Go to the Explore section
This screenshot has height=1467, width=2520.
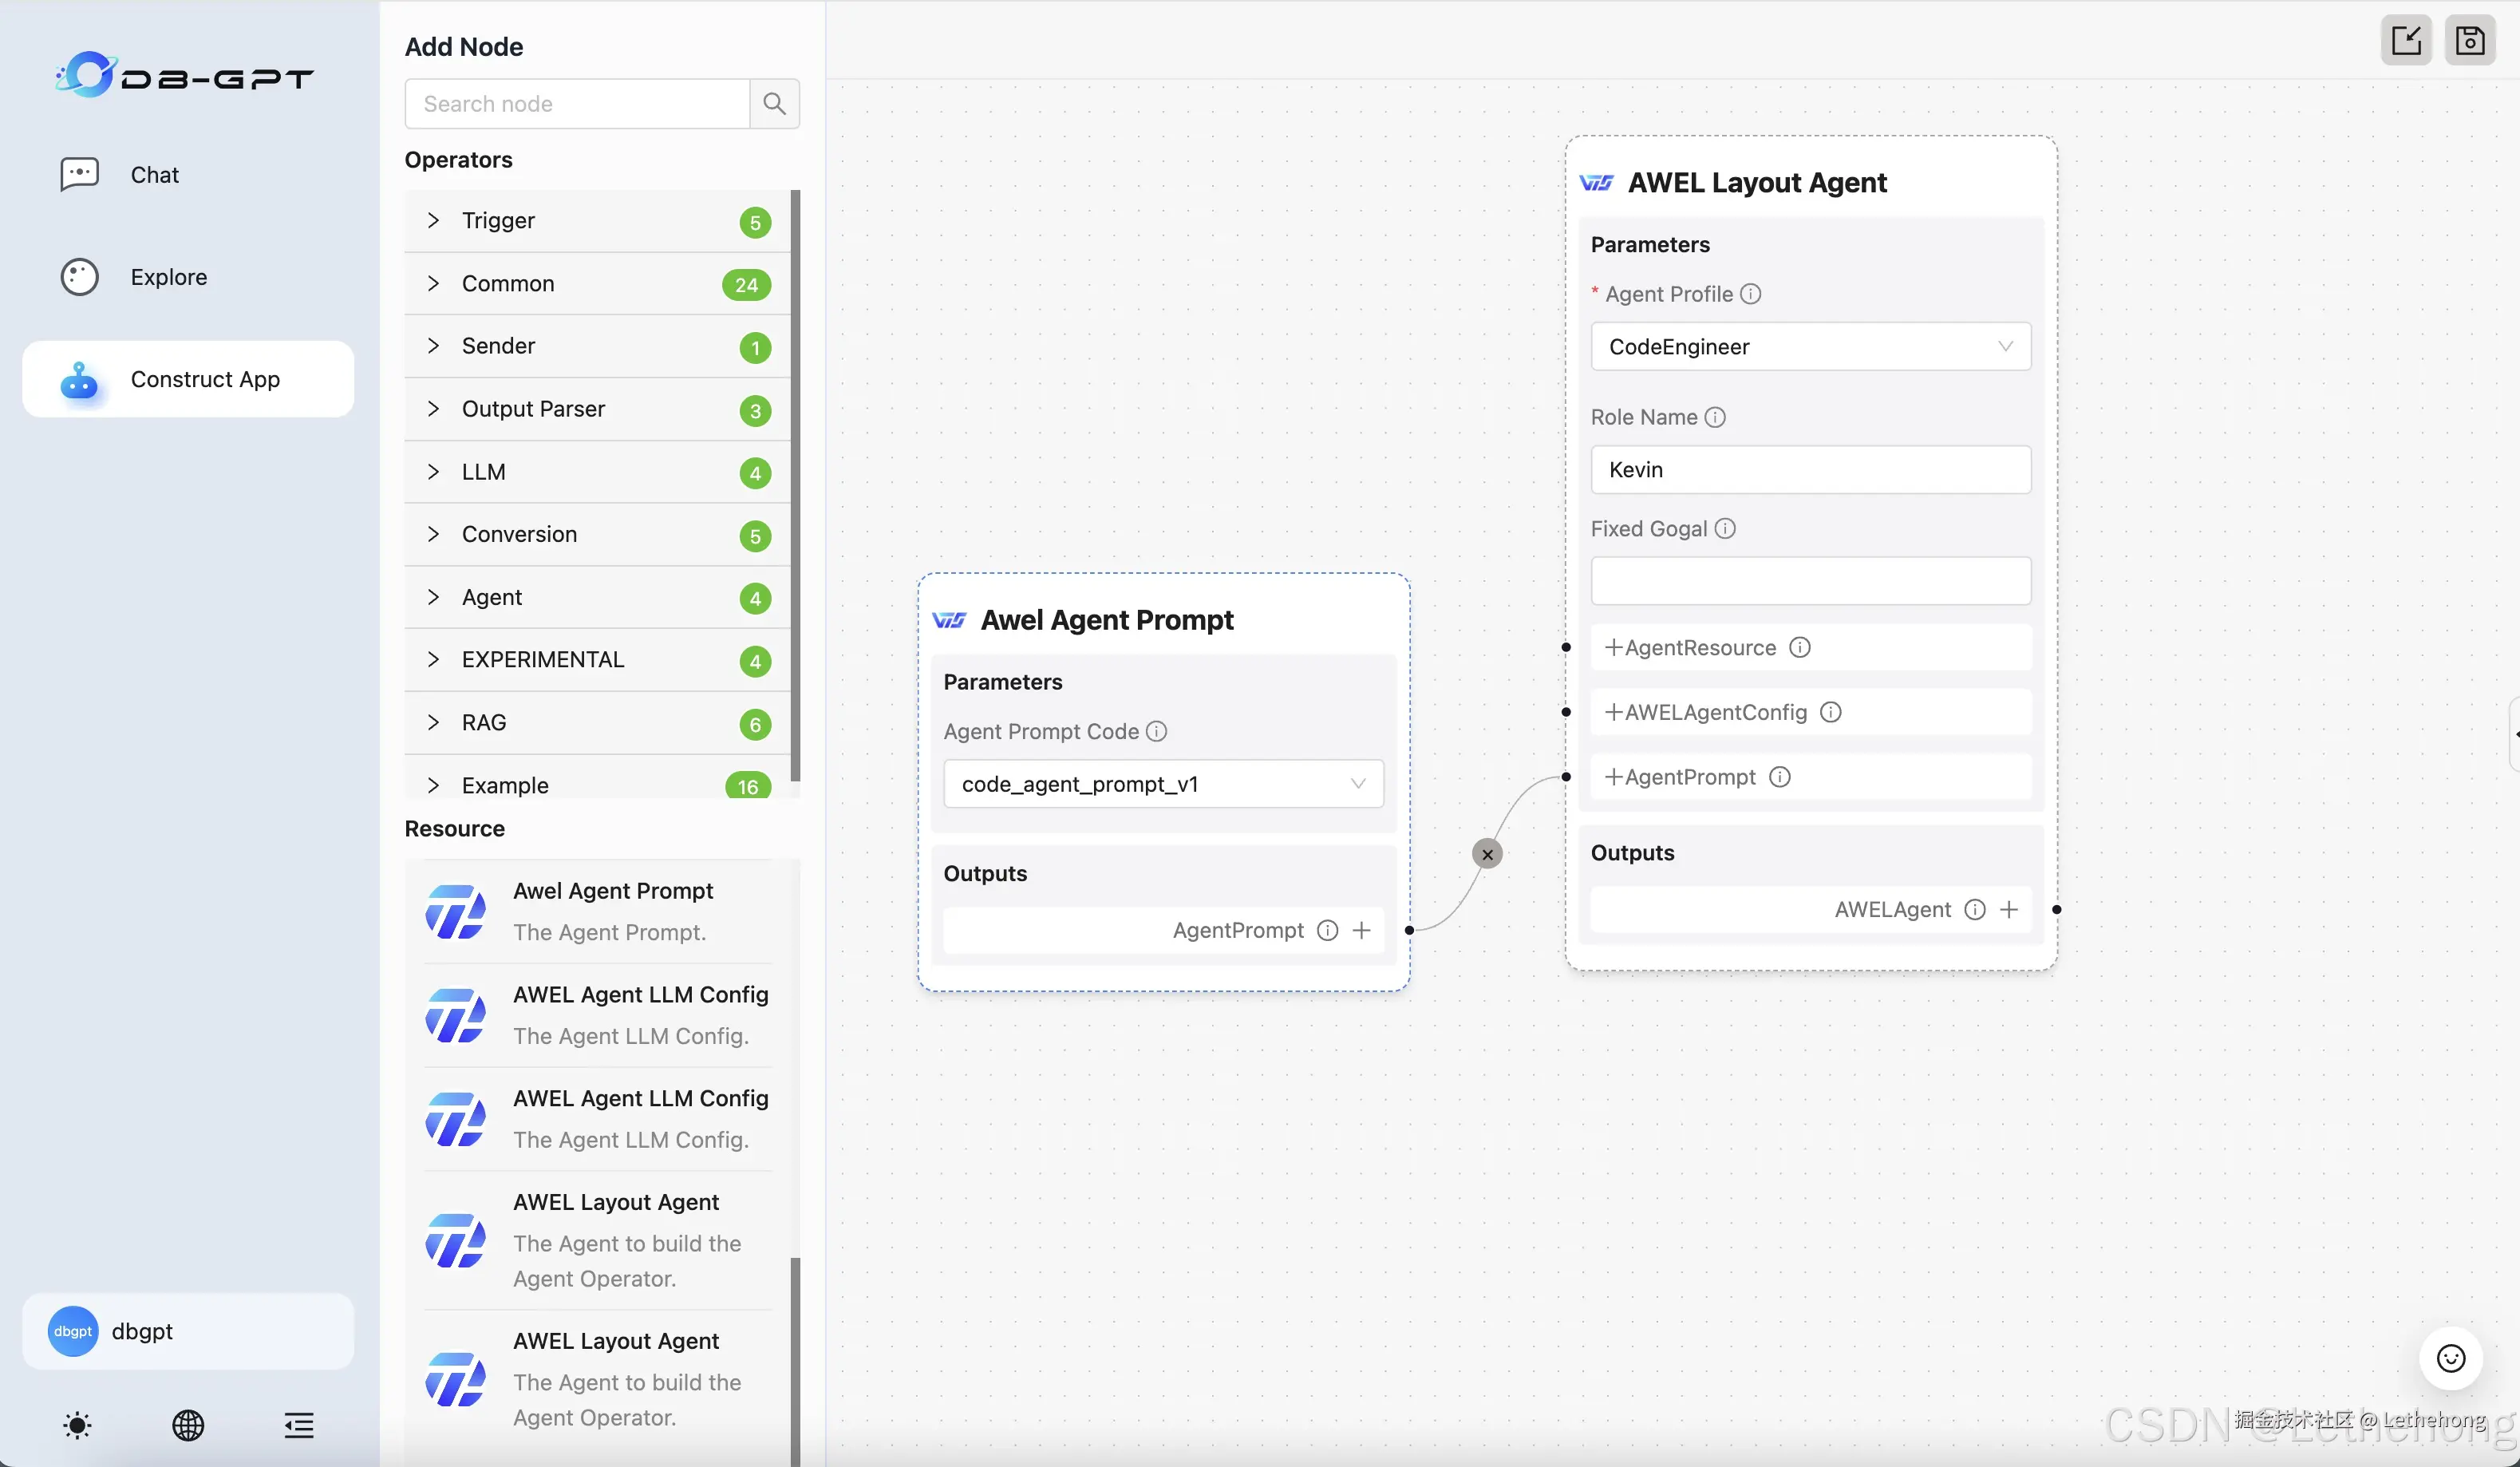168,277
